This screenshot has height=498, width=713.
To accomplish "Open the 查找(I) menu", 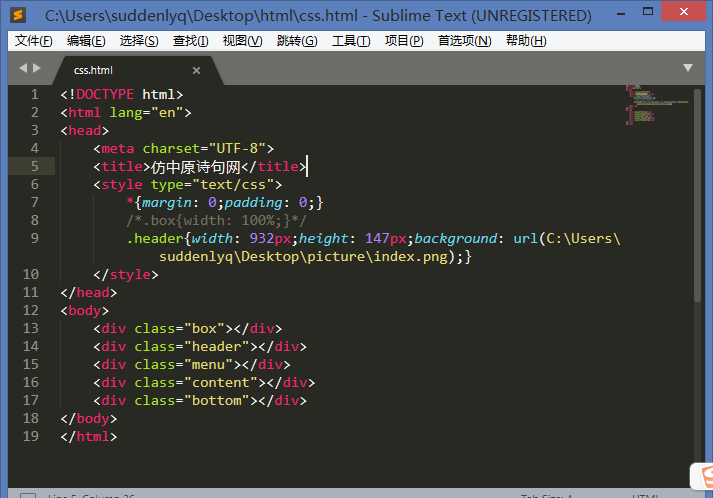I will pos(190,41).
